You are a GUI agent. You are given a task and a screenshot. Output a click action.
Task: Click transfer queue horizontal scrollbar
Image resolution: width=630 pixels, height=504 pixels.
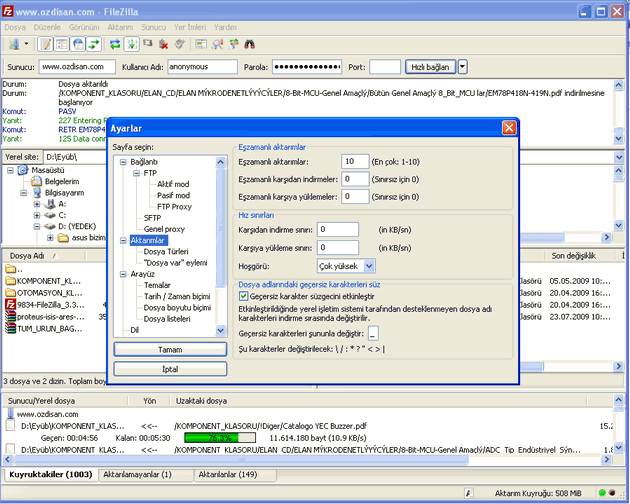point(305,459)
